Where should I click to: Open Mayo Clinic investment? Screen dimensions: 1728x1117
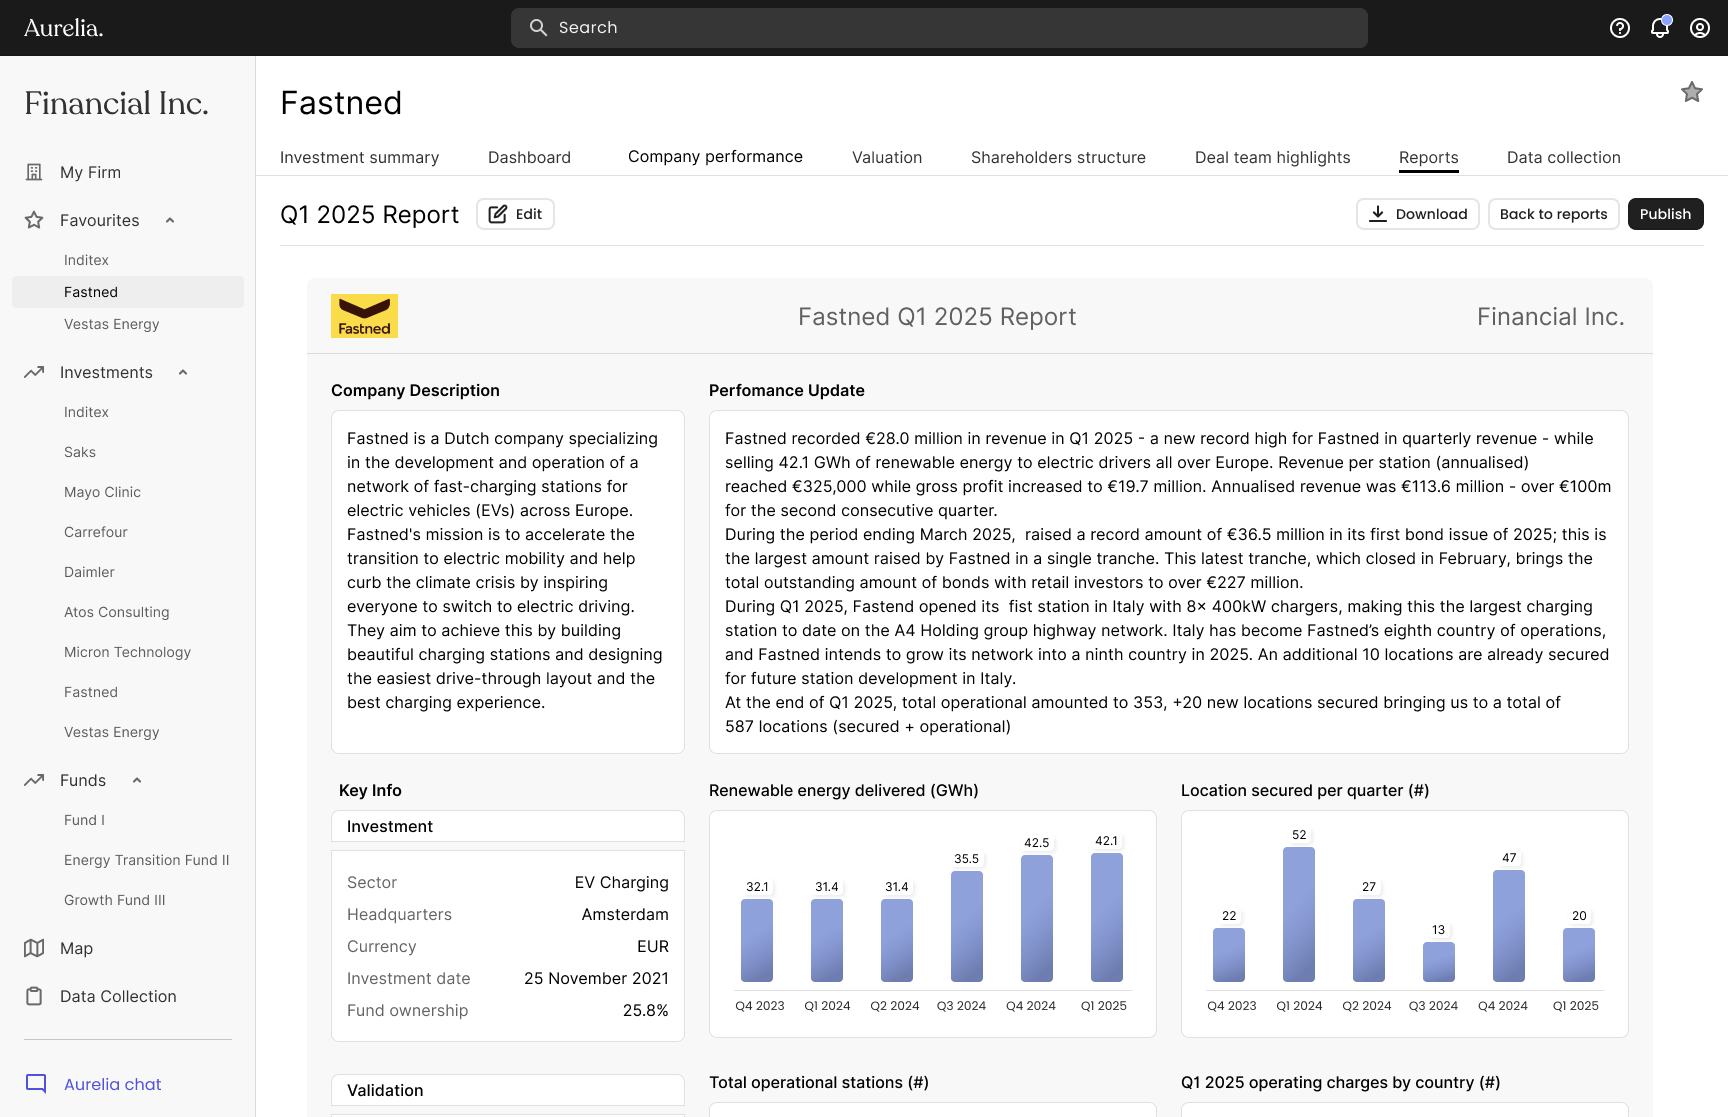pos(102,492)
